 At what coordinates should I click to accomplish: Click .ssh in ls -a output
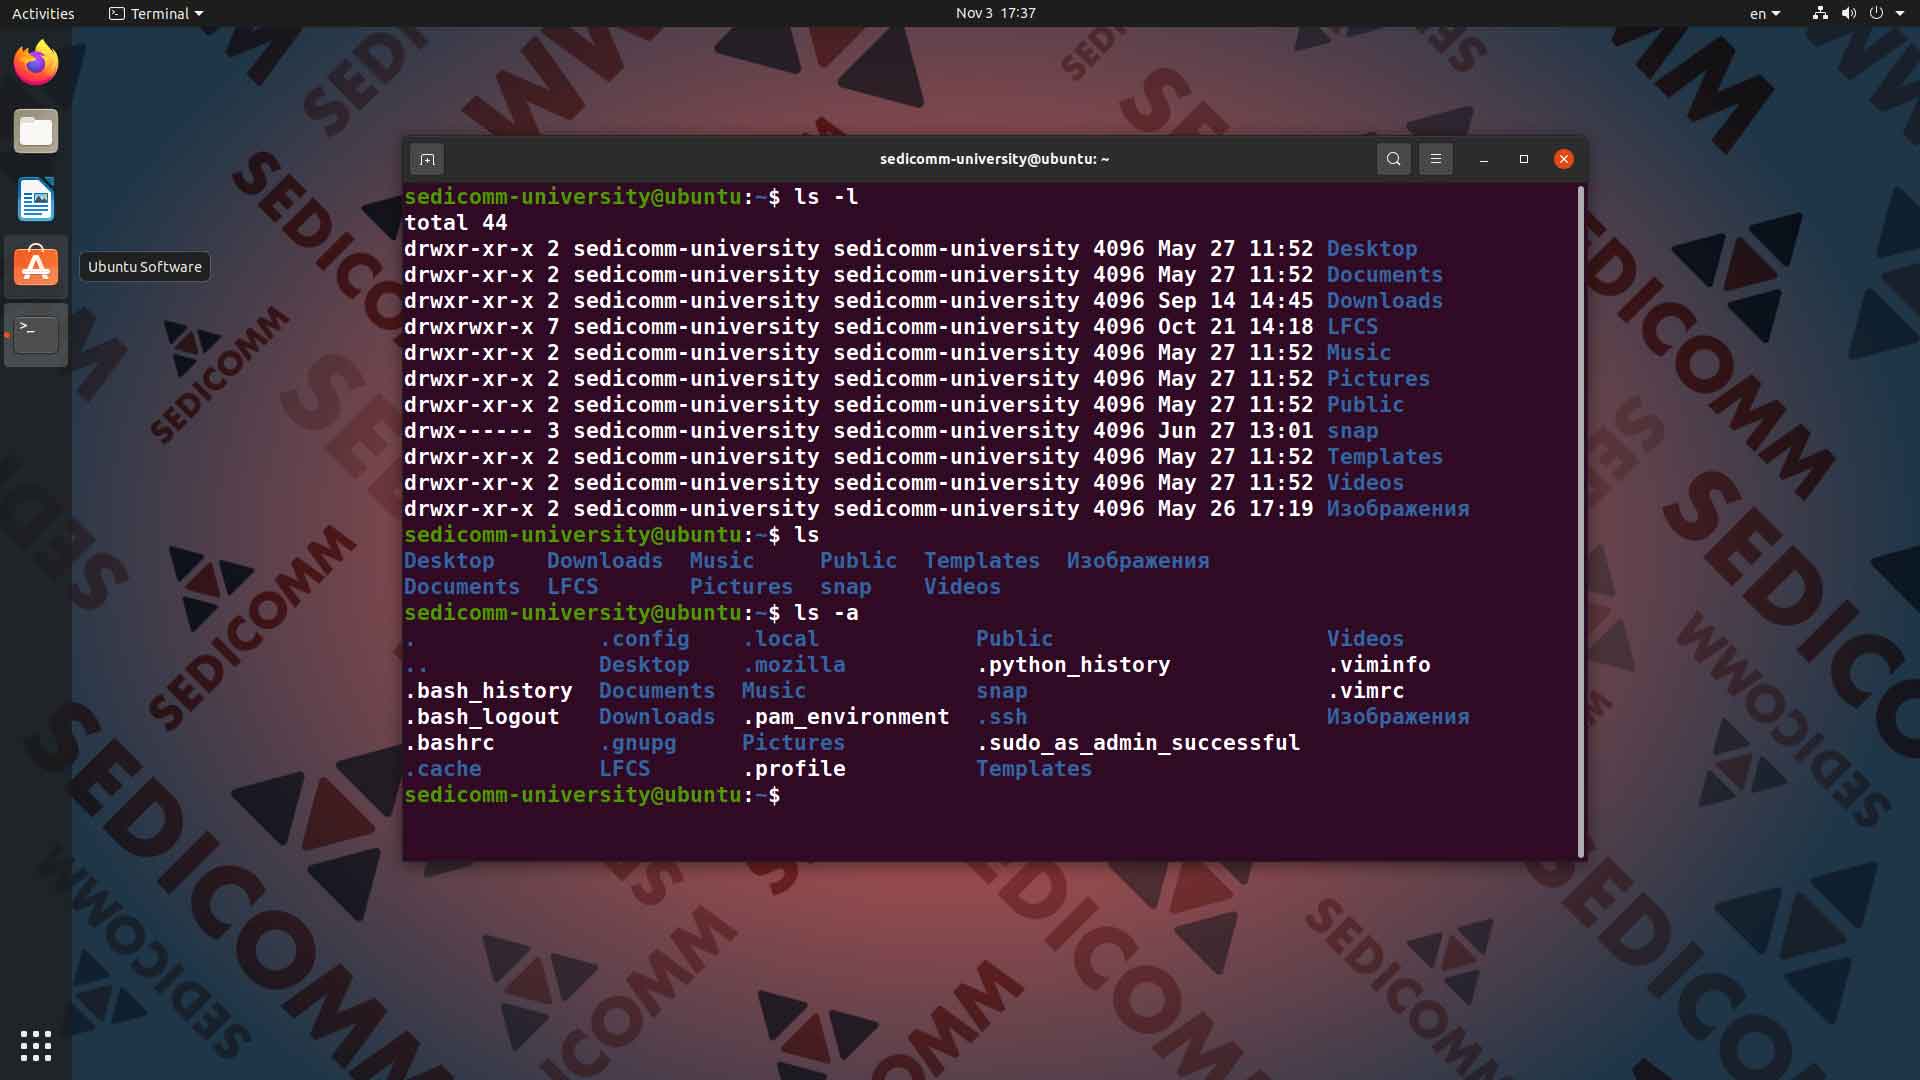[x=1002, y=717]
